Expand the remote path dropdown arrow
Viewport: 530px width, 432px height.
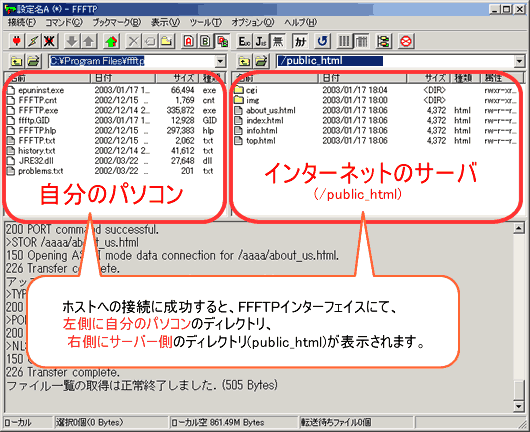519,61
